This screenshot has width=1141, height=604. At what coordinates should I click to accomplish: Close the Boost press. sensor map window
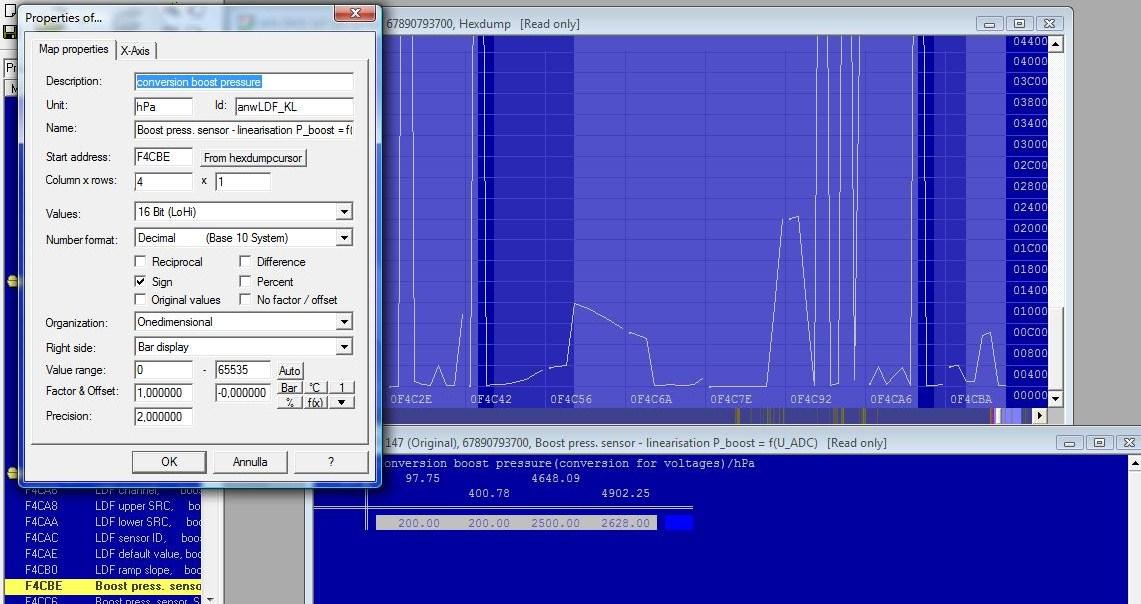1129,442
